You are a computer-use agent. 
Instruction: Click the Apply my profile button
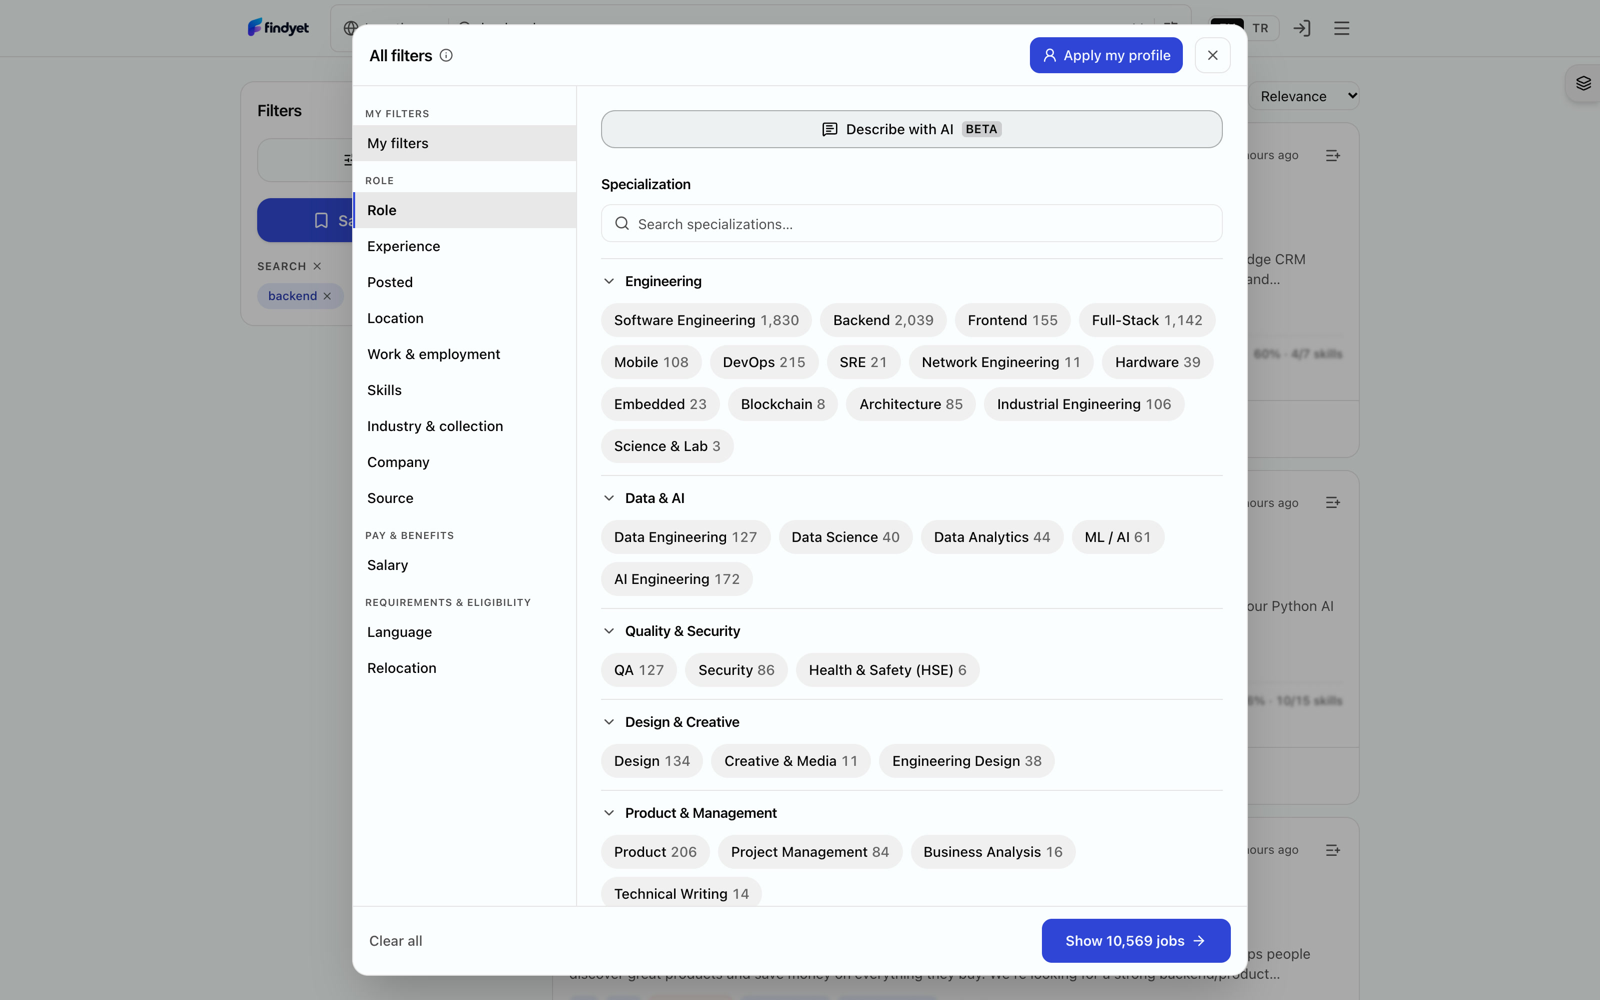point(1106,56)
